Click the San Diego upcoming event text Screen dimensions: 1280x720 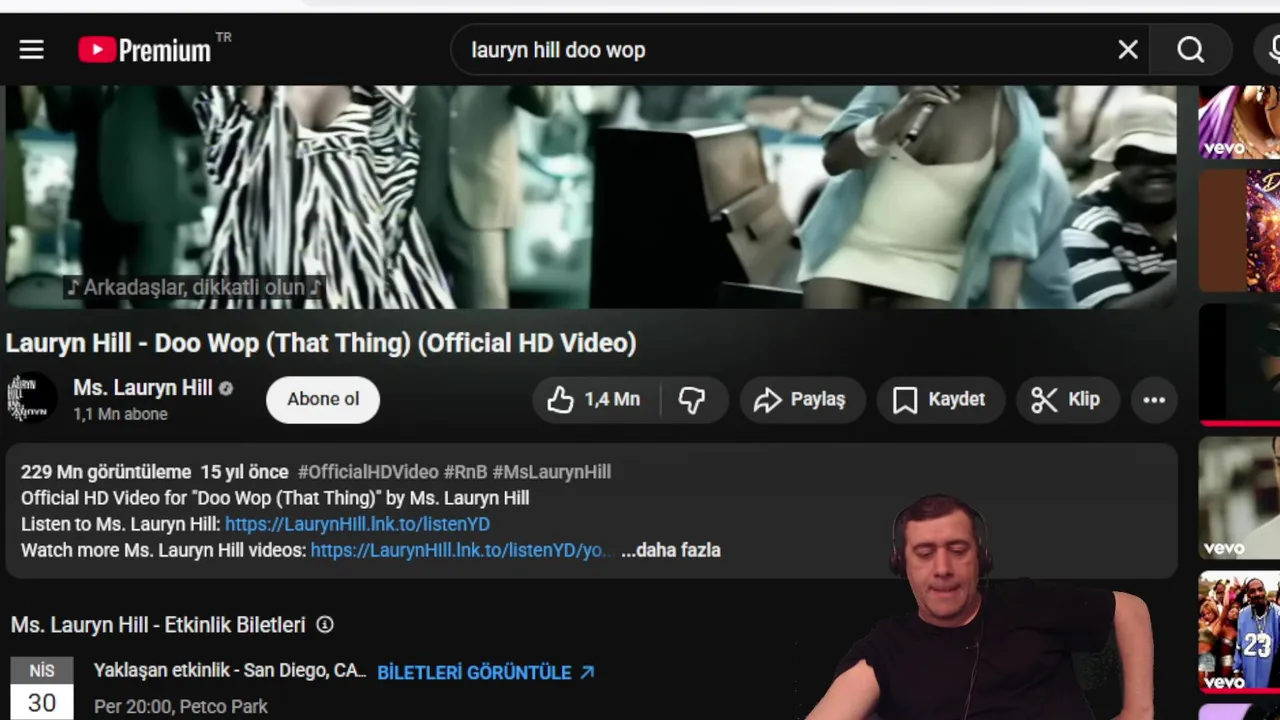230,671
